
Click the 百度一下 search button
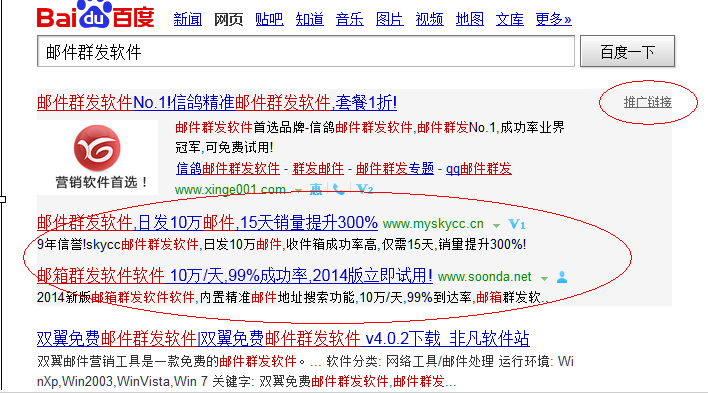627,51
